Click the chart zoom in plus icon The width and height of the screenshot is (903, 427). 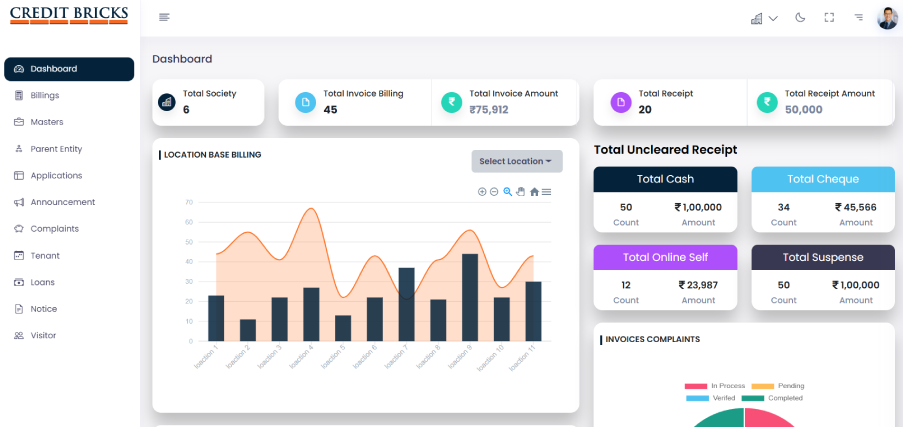coord(482,191)
